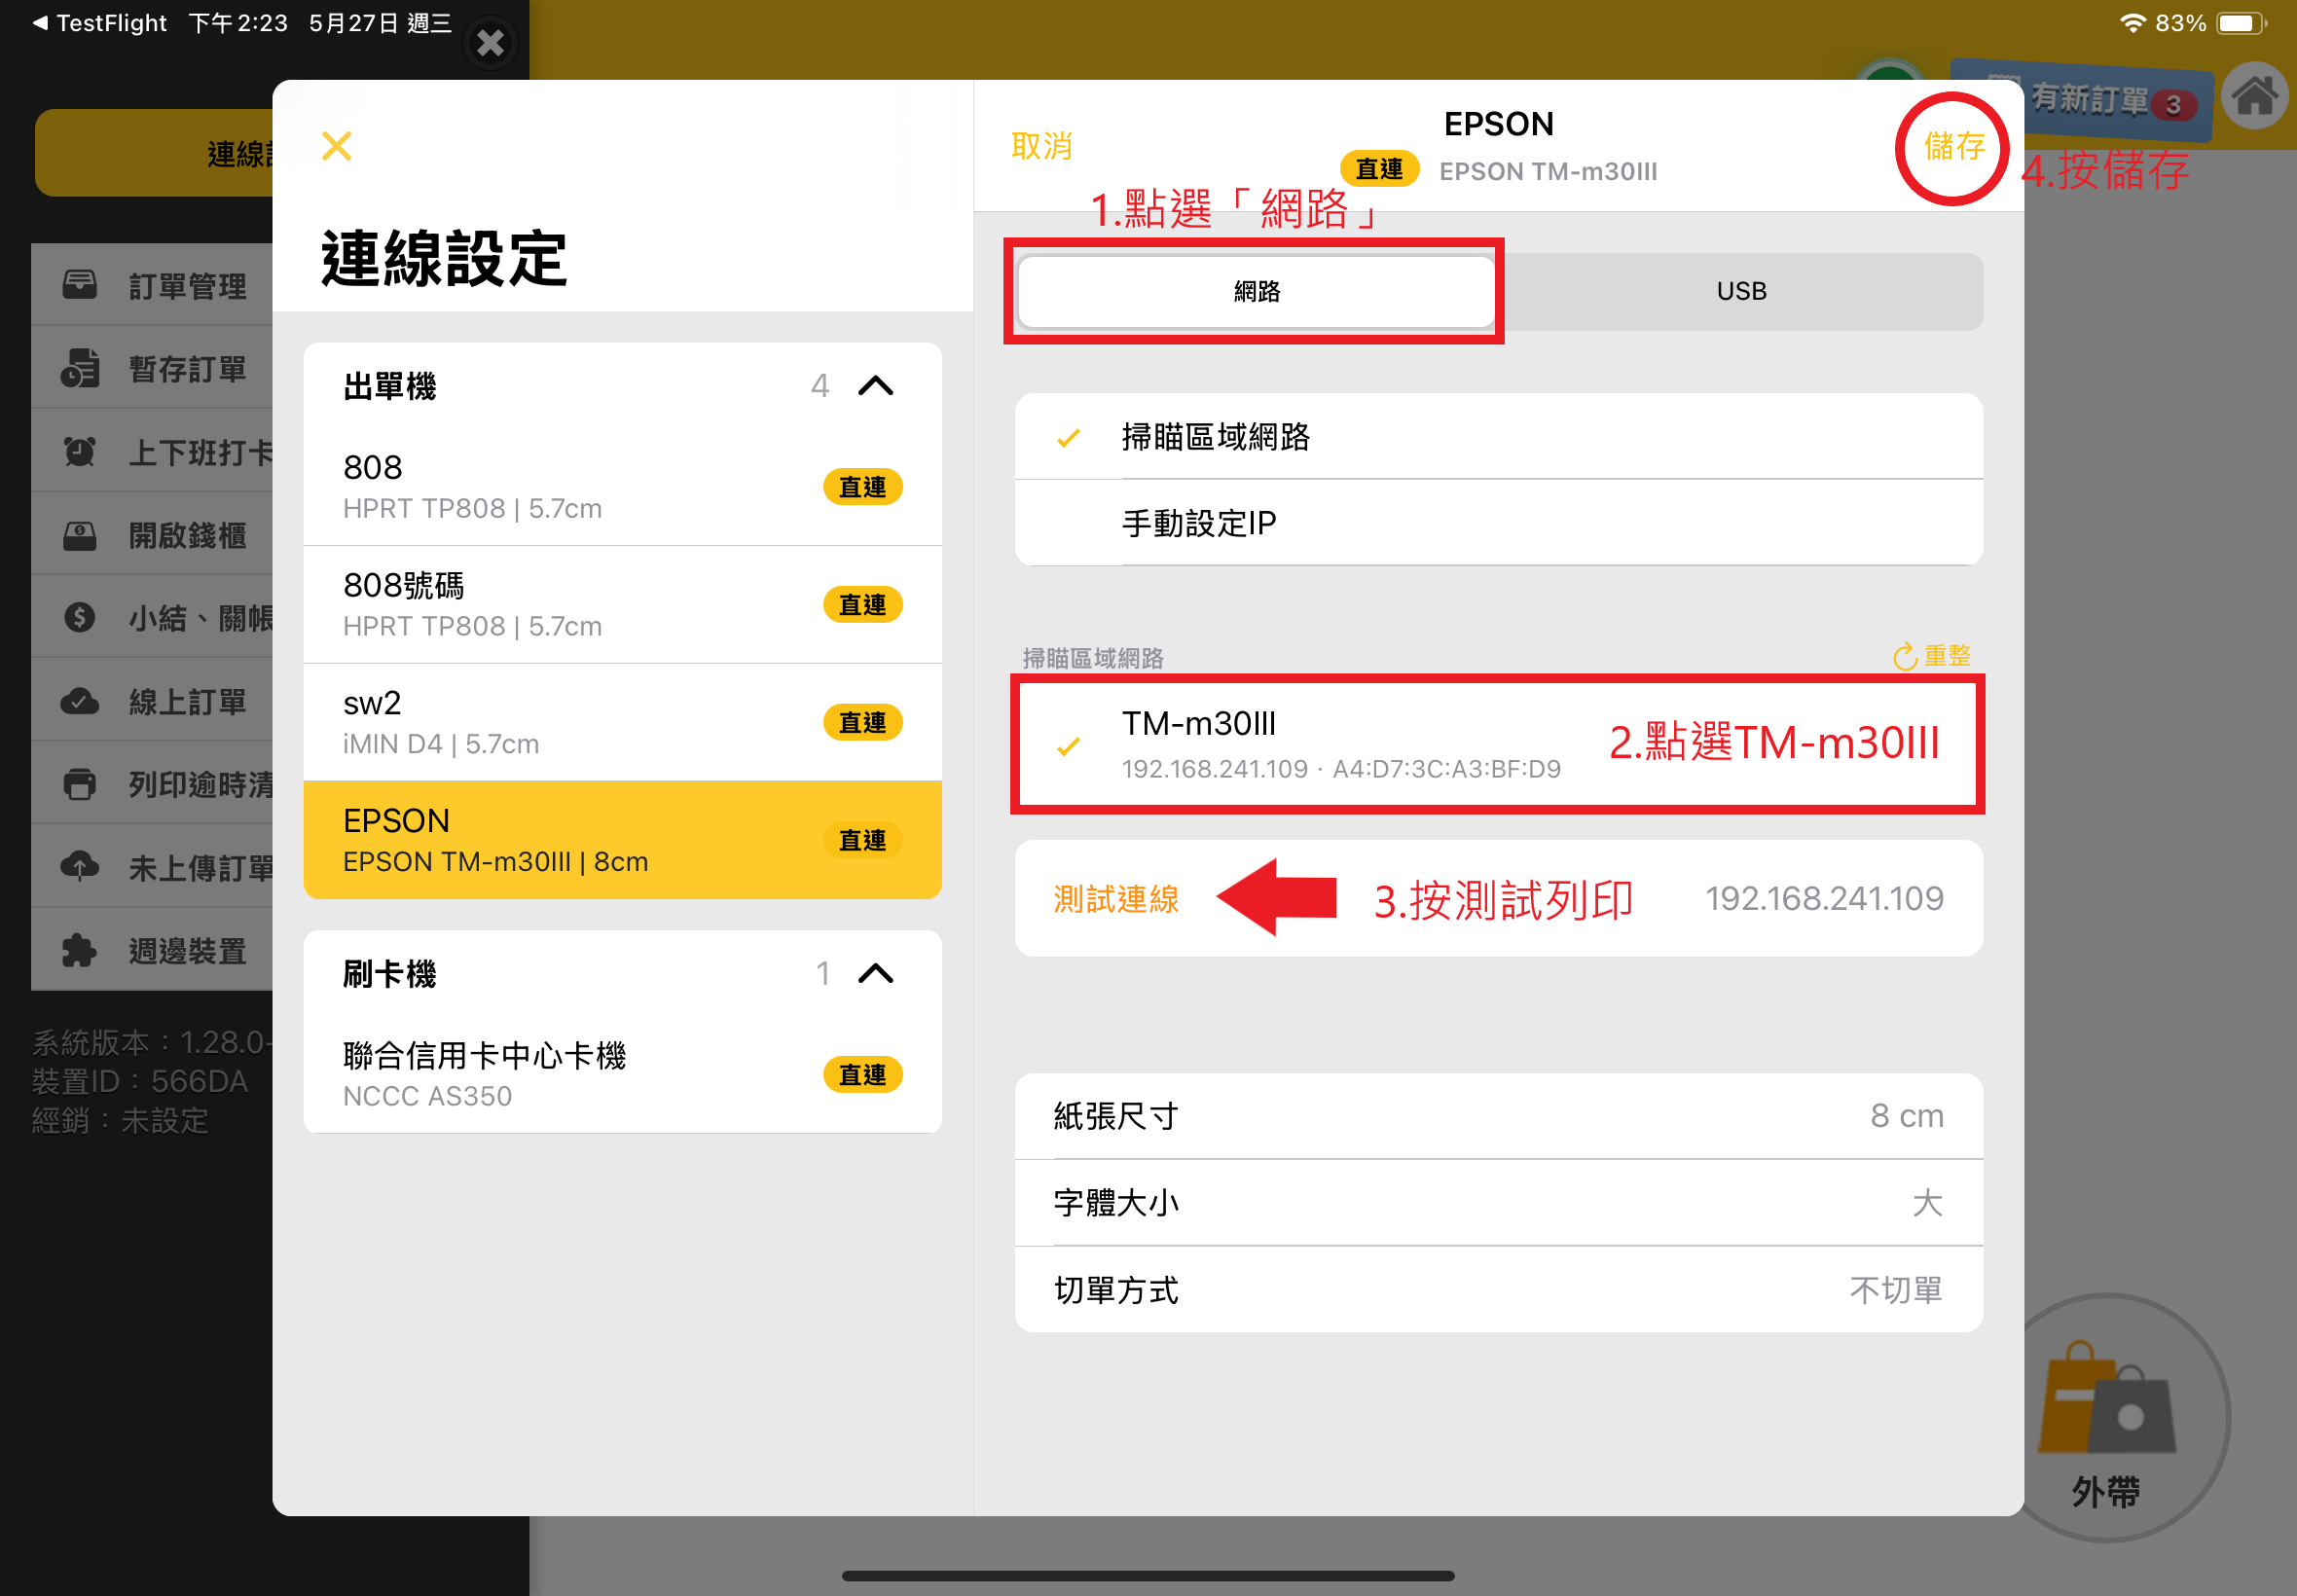
Task: Click the puzzle piece icon for 週邊裝置
Action: pos(80,951)
